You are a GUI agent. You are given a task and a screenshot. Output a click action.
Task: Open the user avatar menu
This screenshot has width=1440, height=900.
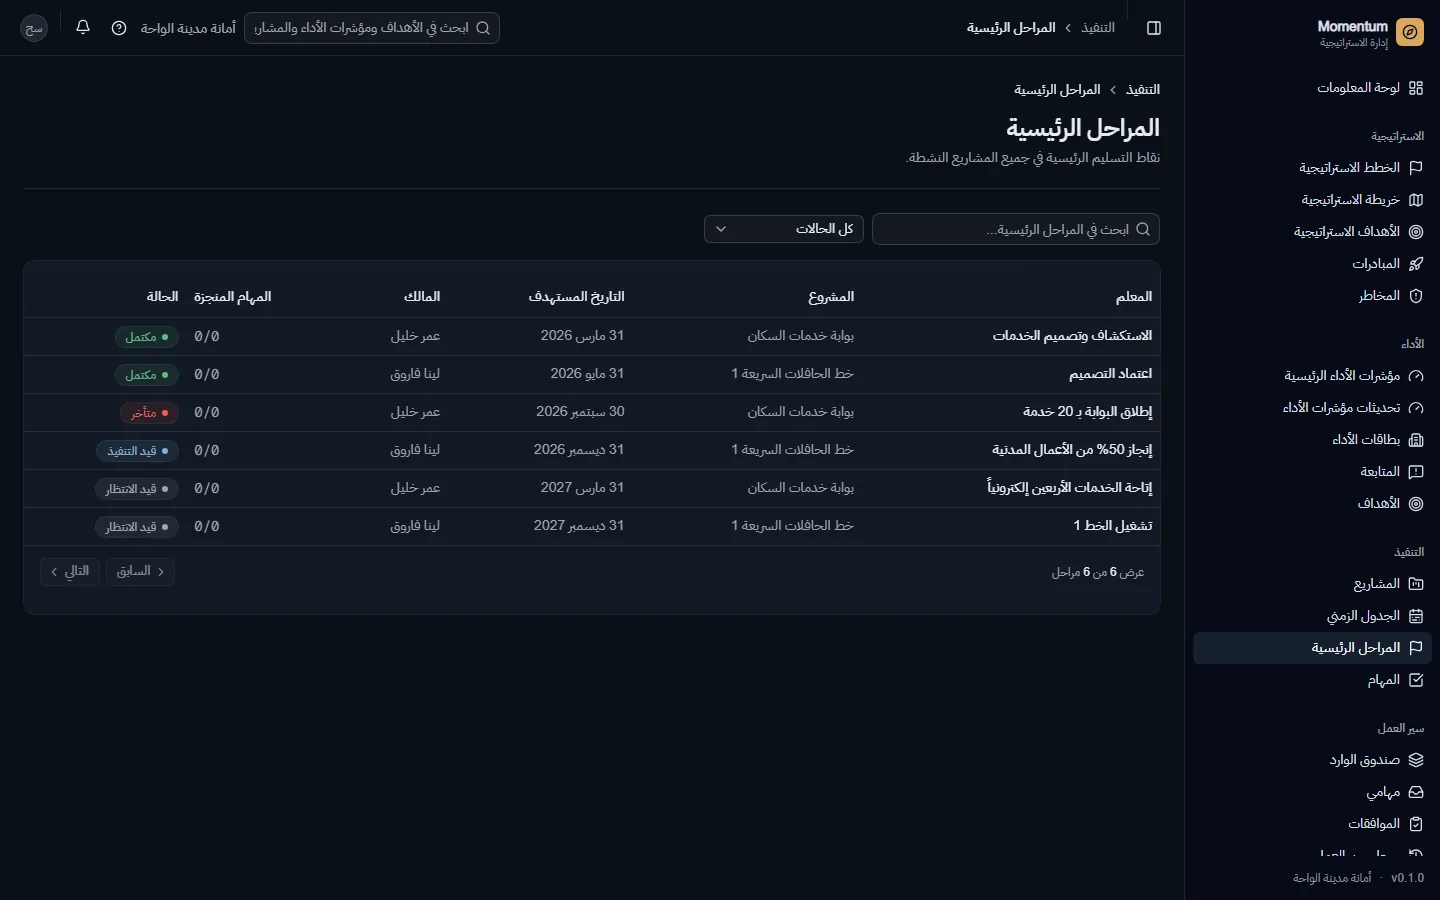[34, 28]
